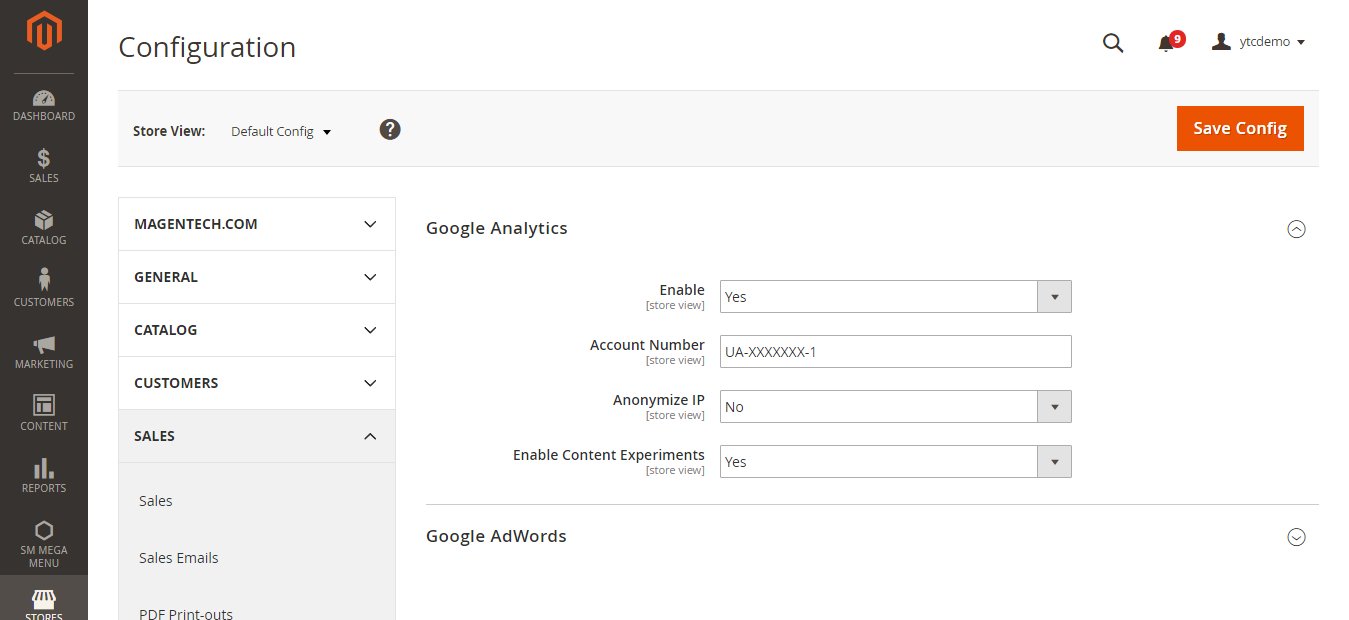Click the Configuration page title
The image size is (1349, 620).
click(x=207, y=47)
